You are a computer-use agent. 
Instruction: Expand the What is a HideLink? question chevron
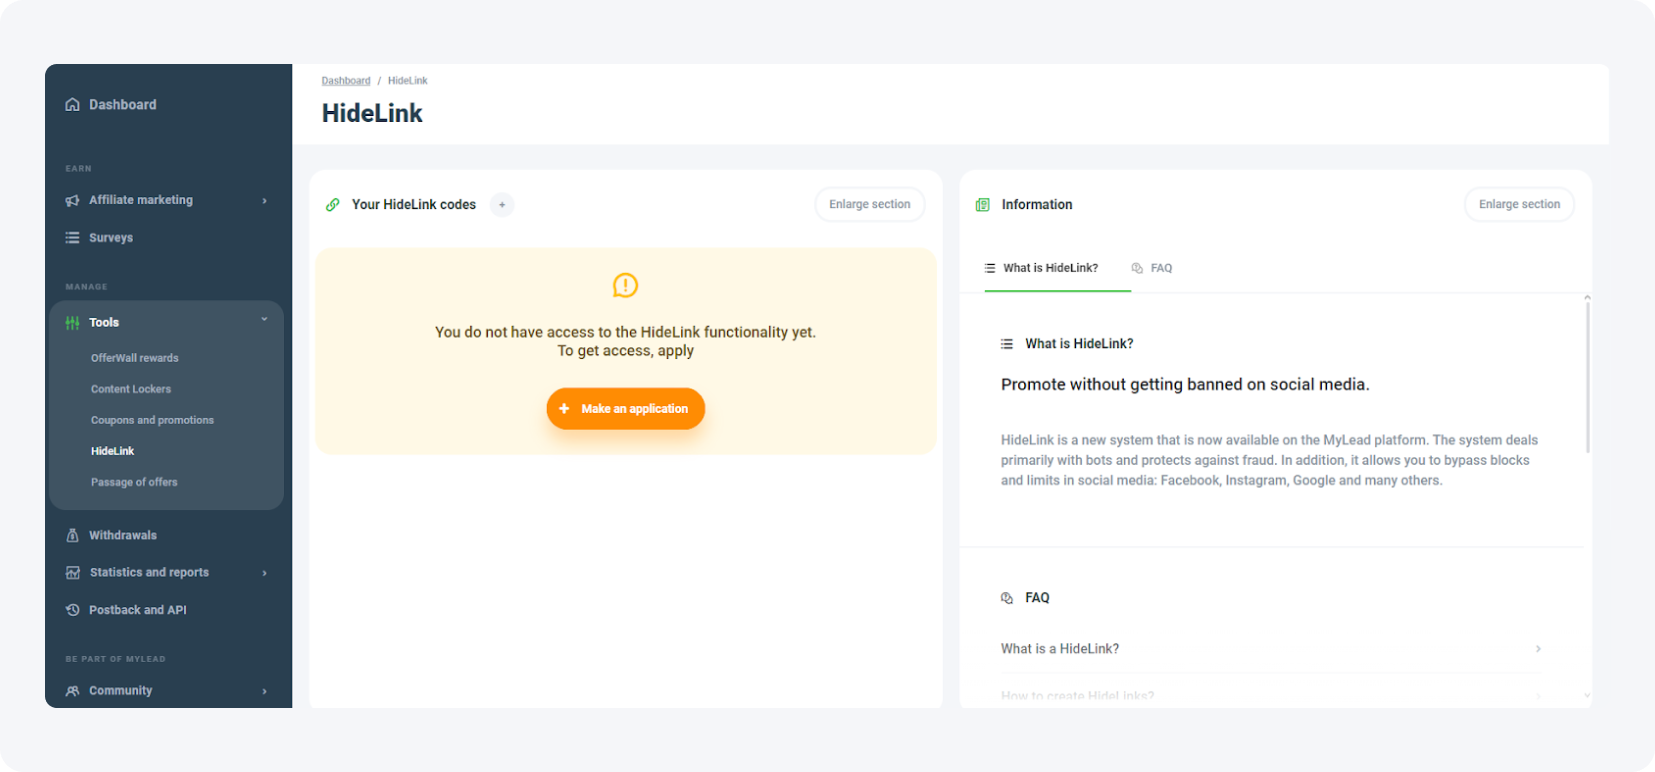(x=1538, y=649)
